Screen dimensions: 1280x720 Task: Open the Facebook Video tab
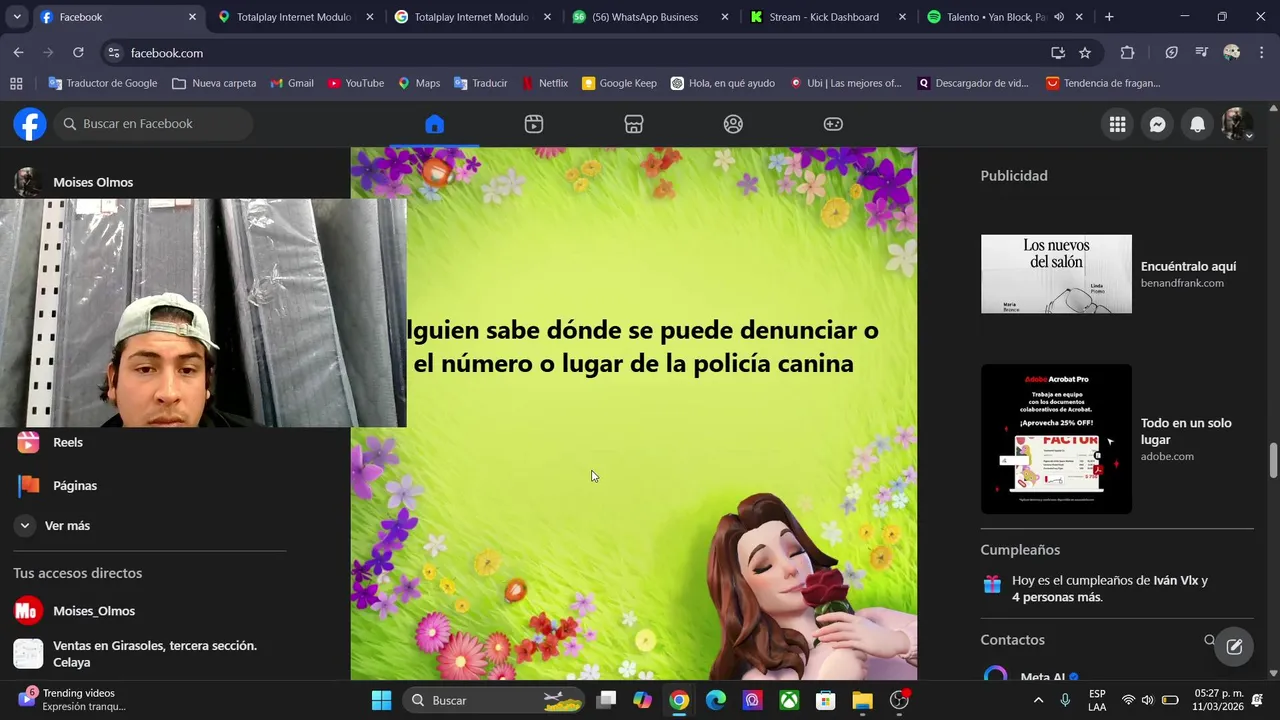tap(534, 124)
